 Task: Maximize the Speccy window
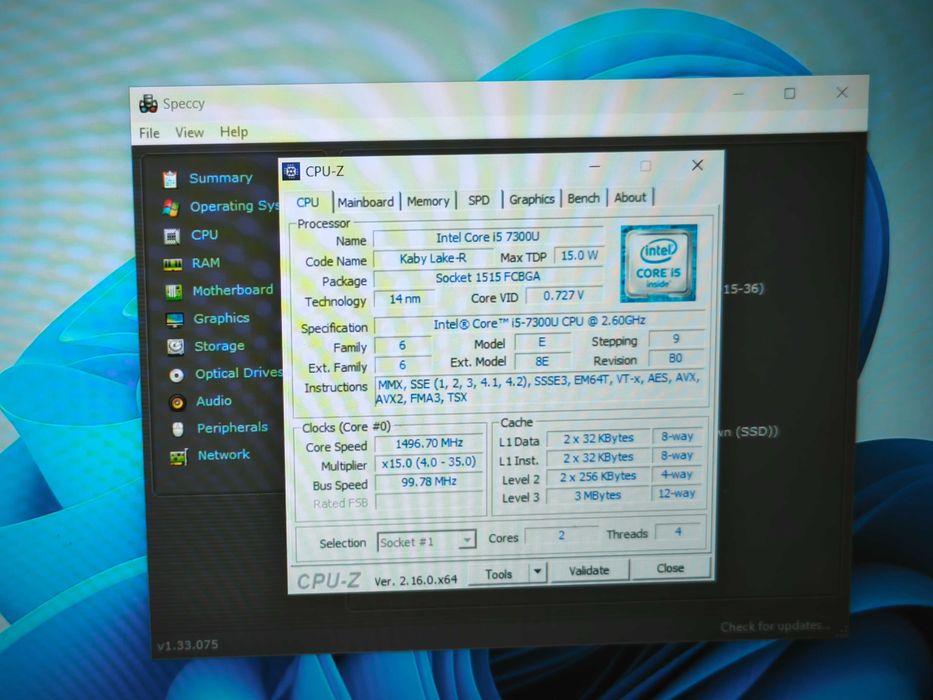pos(790,93)
